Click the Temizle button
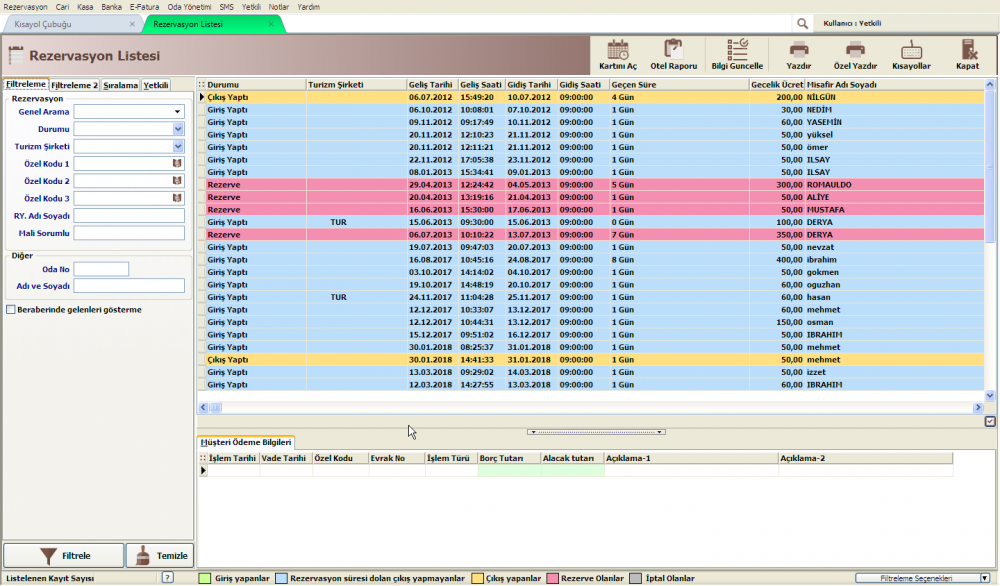This screenshot has height=586, width=1000. tap(160, 555)
